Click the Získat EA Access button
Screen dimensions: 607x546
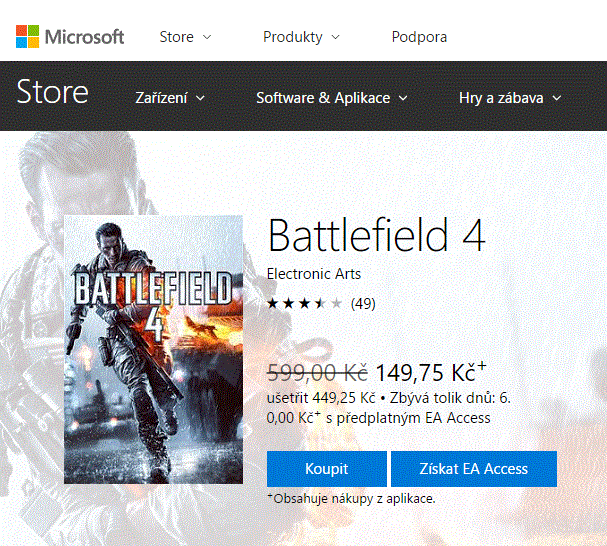pyautogui.click(x=474, y=469)
